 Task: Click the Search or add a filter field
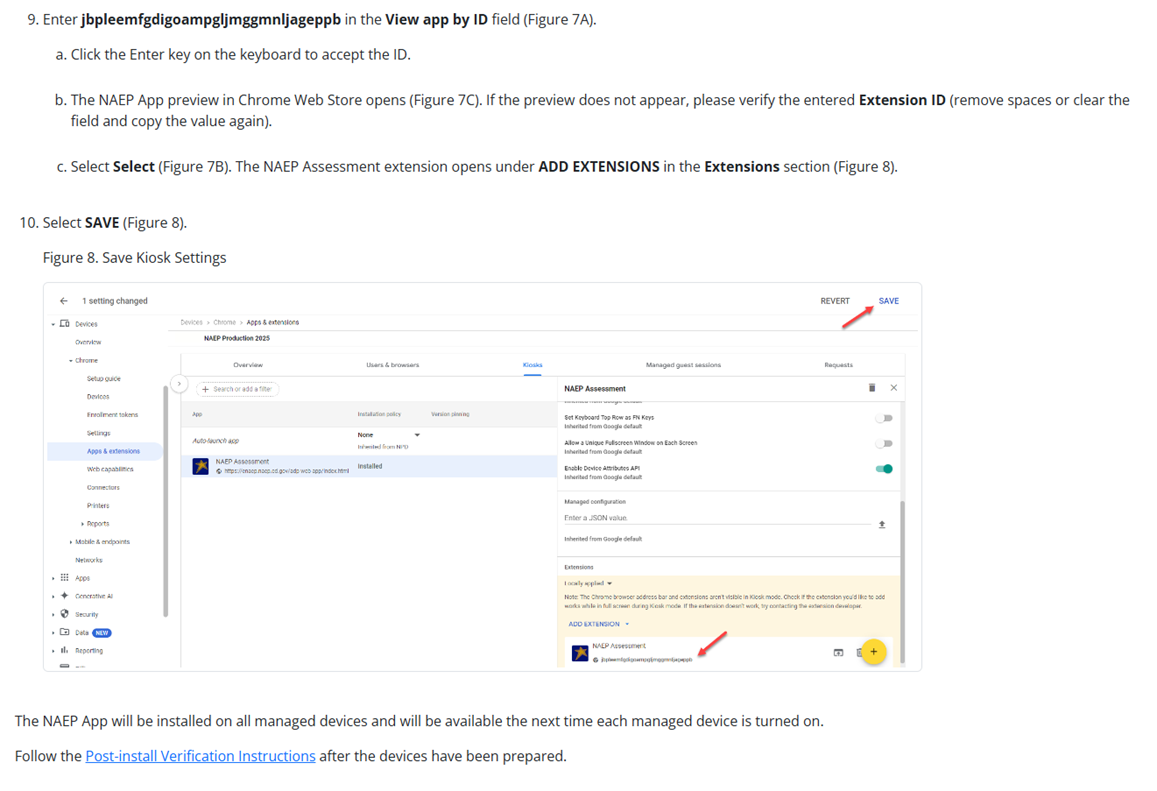(238, 389)
